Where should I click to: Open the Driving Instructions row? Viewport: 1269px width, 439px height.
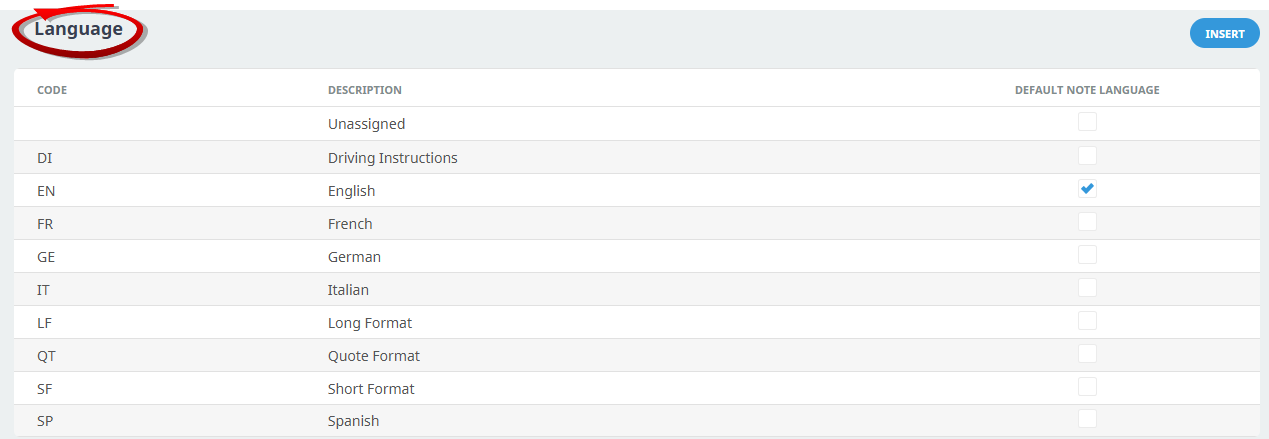tap(392, 158)
